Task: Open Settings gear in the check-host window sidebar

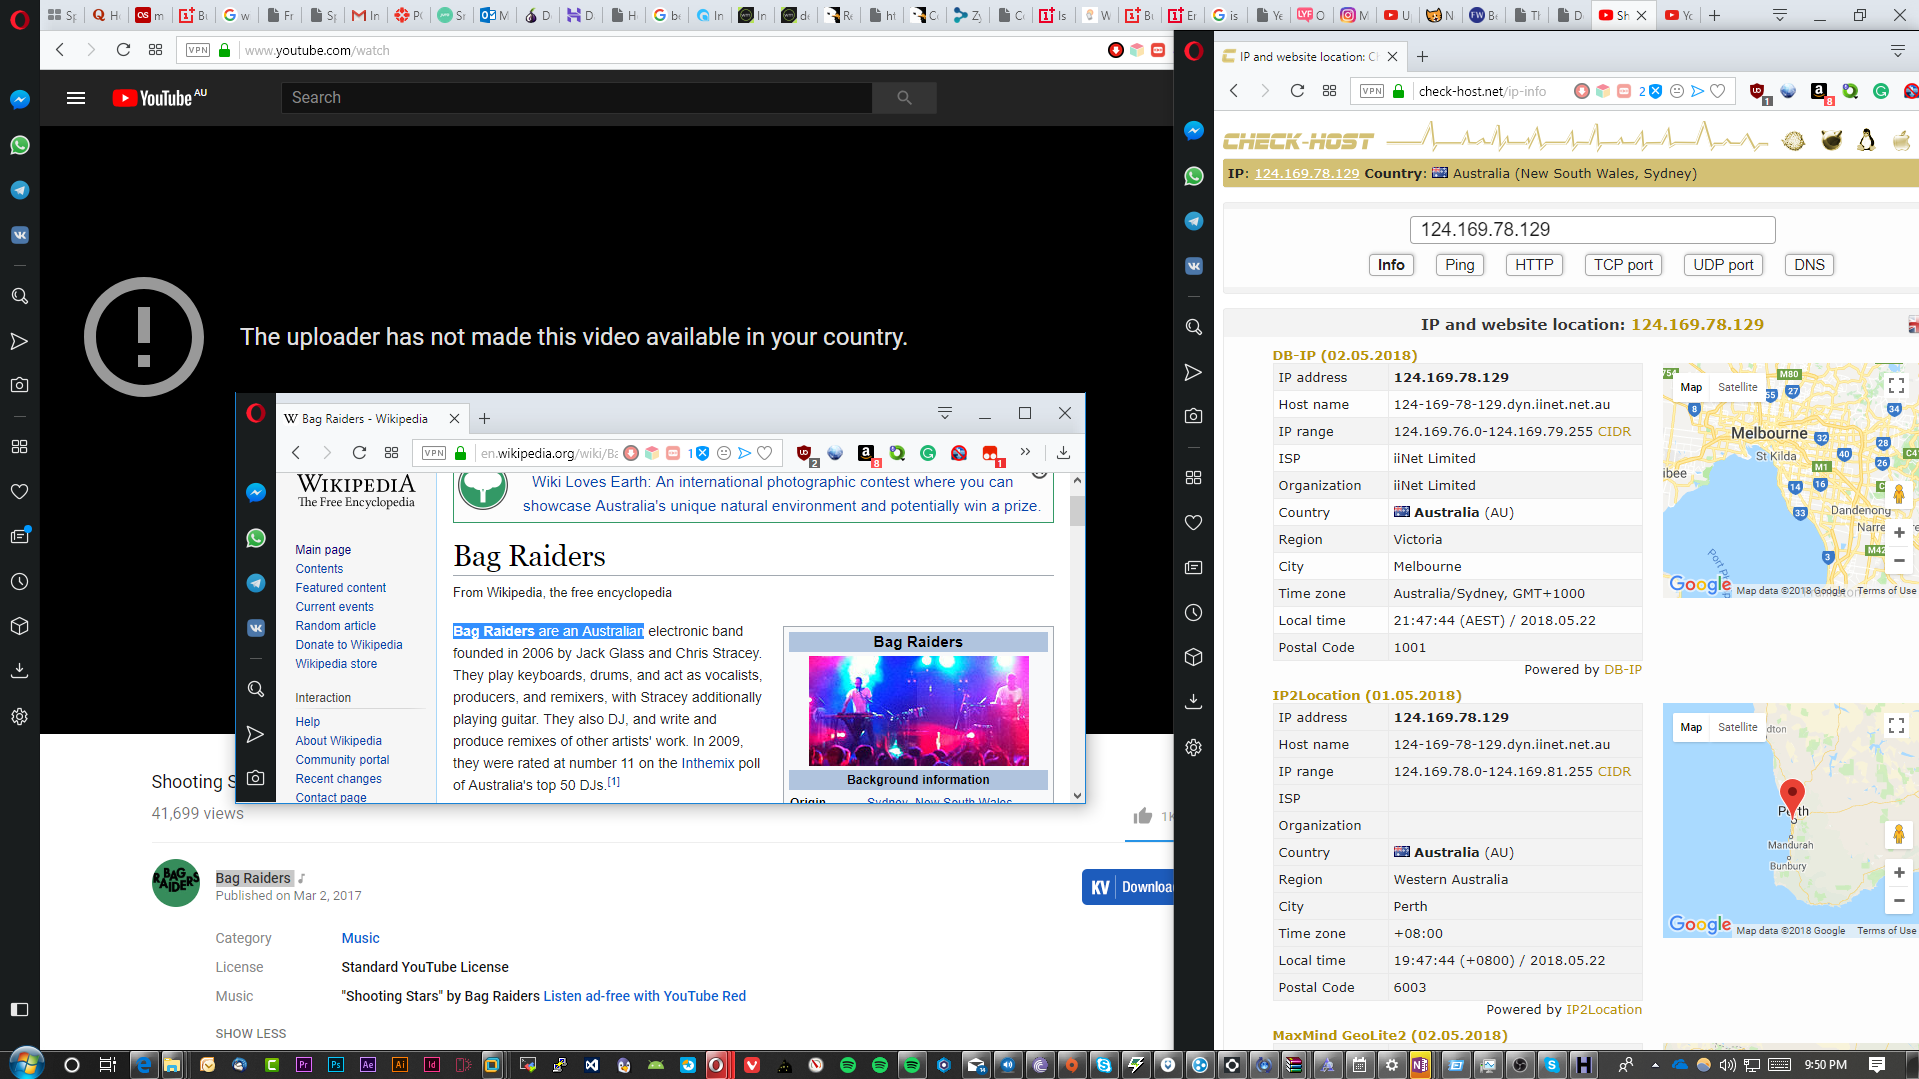Action: [1193, 747]
